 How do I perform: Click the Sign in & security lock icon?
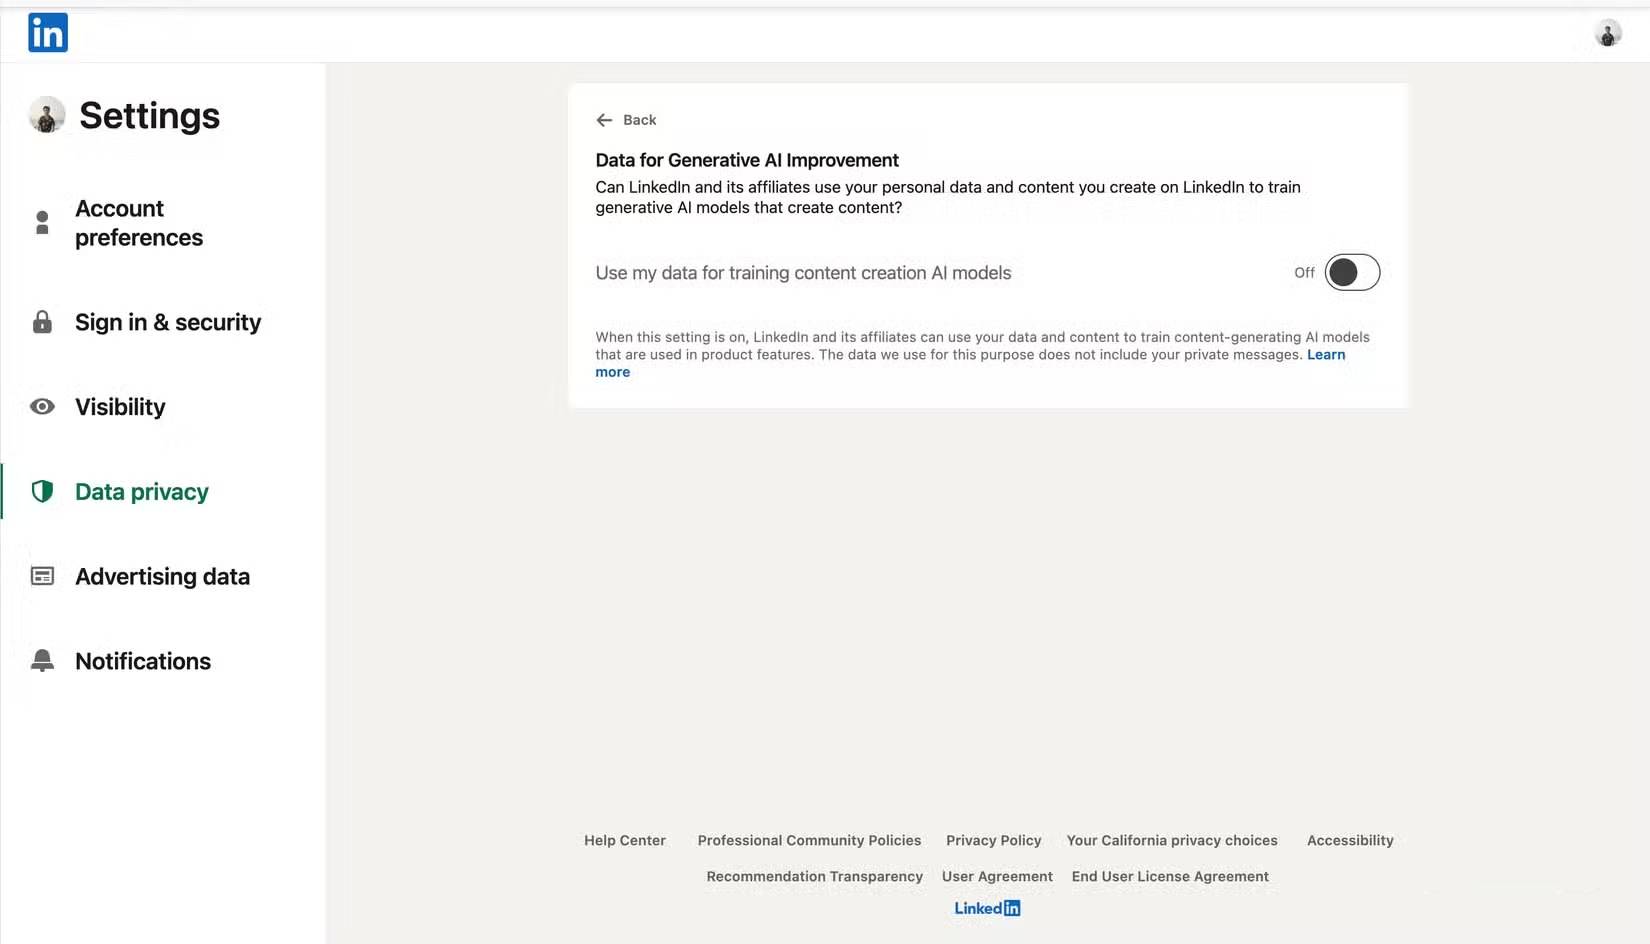click(x=42, y=322)
